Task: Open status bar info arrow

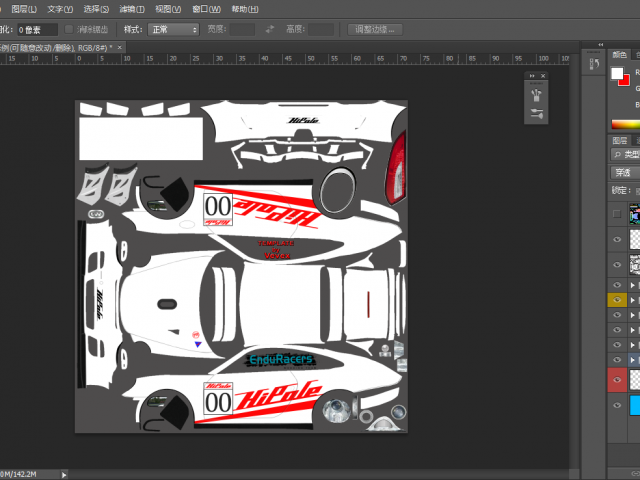Action: [x=64, y=474]
